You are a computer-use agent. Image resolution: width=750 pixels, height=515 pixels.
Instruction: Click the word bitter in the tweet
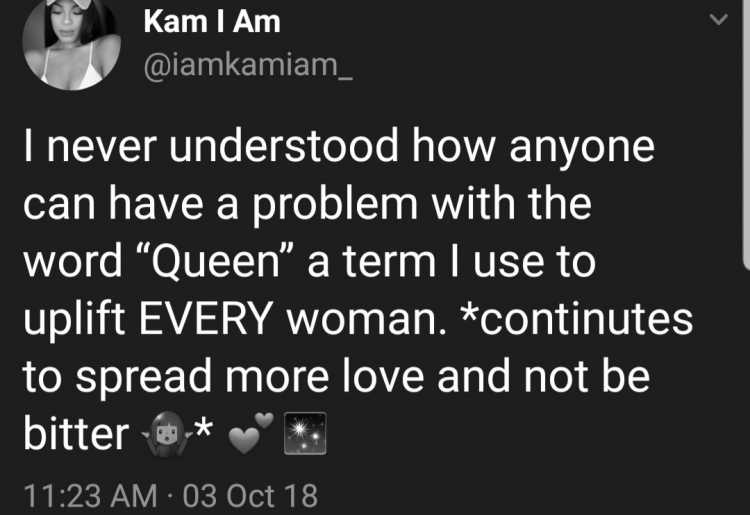[76, 434]
